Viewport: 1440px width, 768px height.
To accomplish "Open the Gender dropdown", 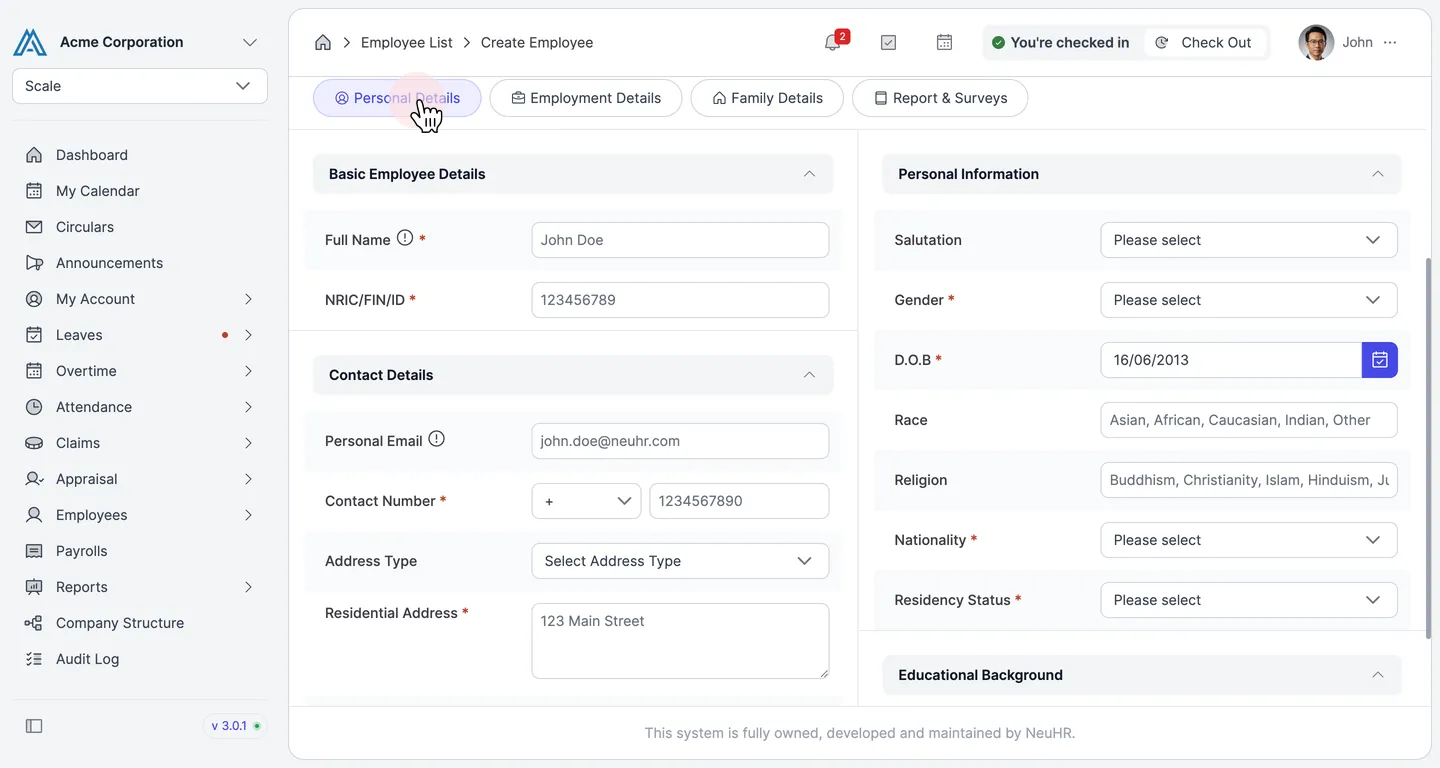I will (x=1249, y=300).
